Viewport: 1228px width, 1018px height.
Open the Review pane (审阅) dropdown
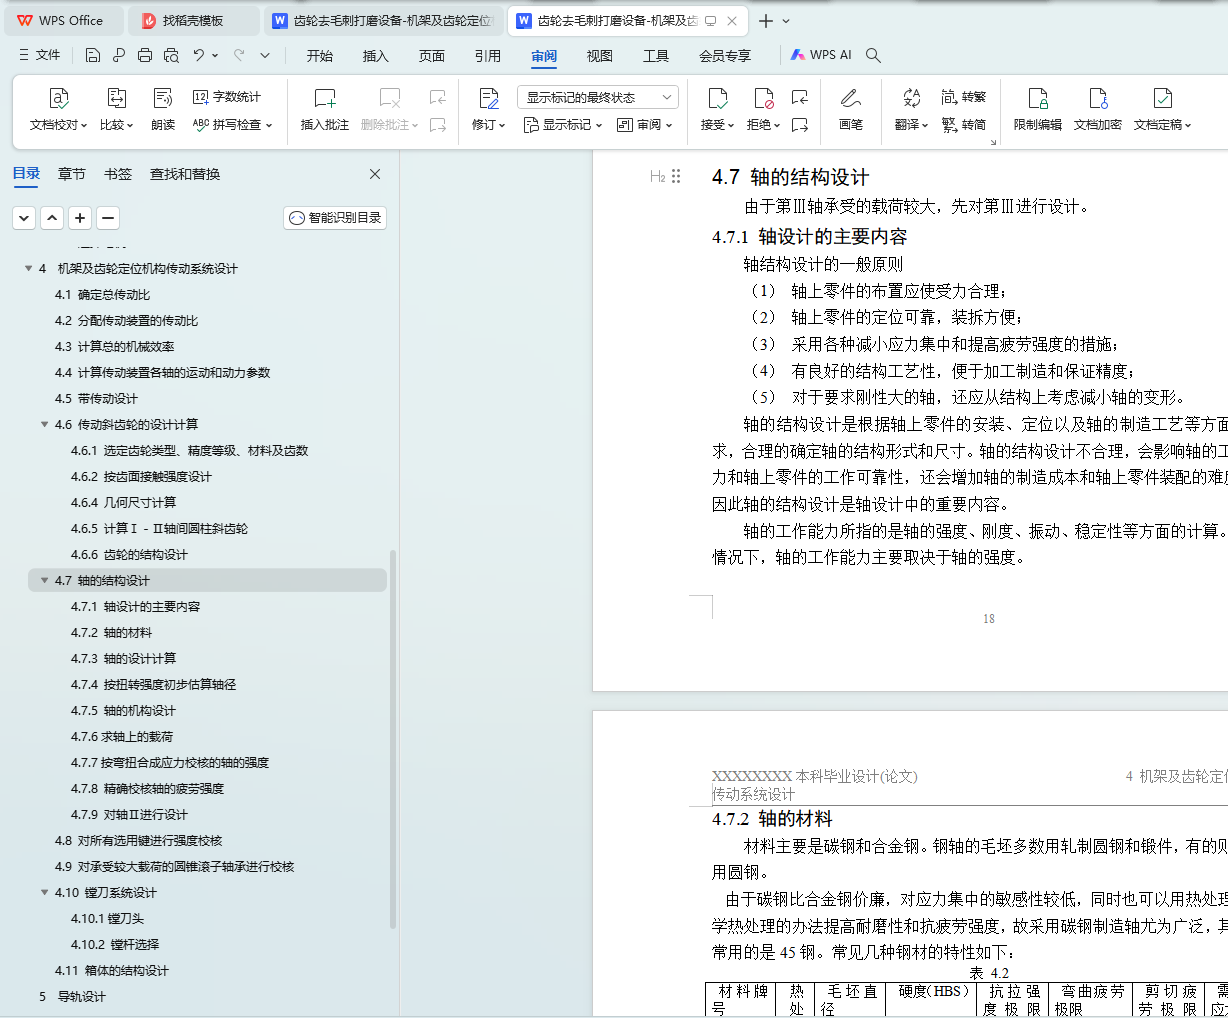[645, 125]
